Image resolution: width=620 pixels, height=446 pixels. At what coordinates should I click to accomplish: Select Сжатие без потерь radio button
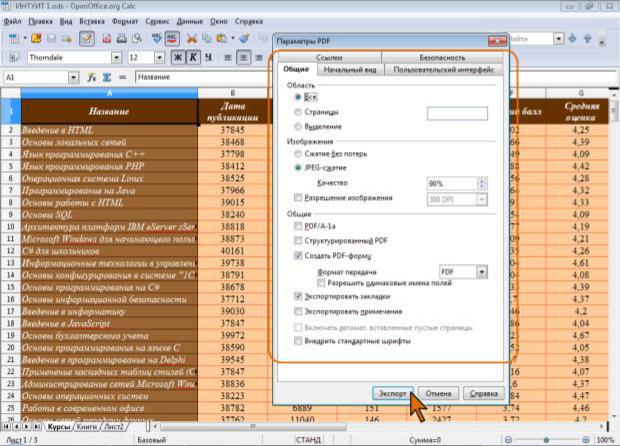pos(298,154)
